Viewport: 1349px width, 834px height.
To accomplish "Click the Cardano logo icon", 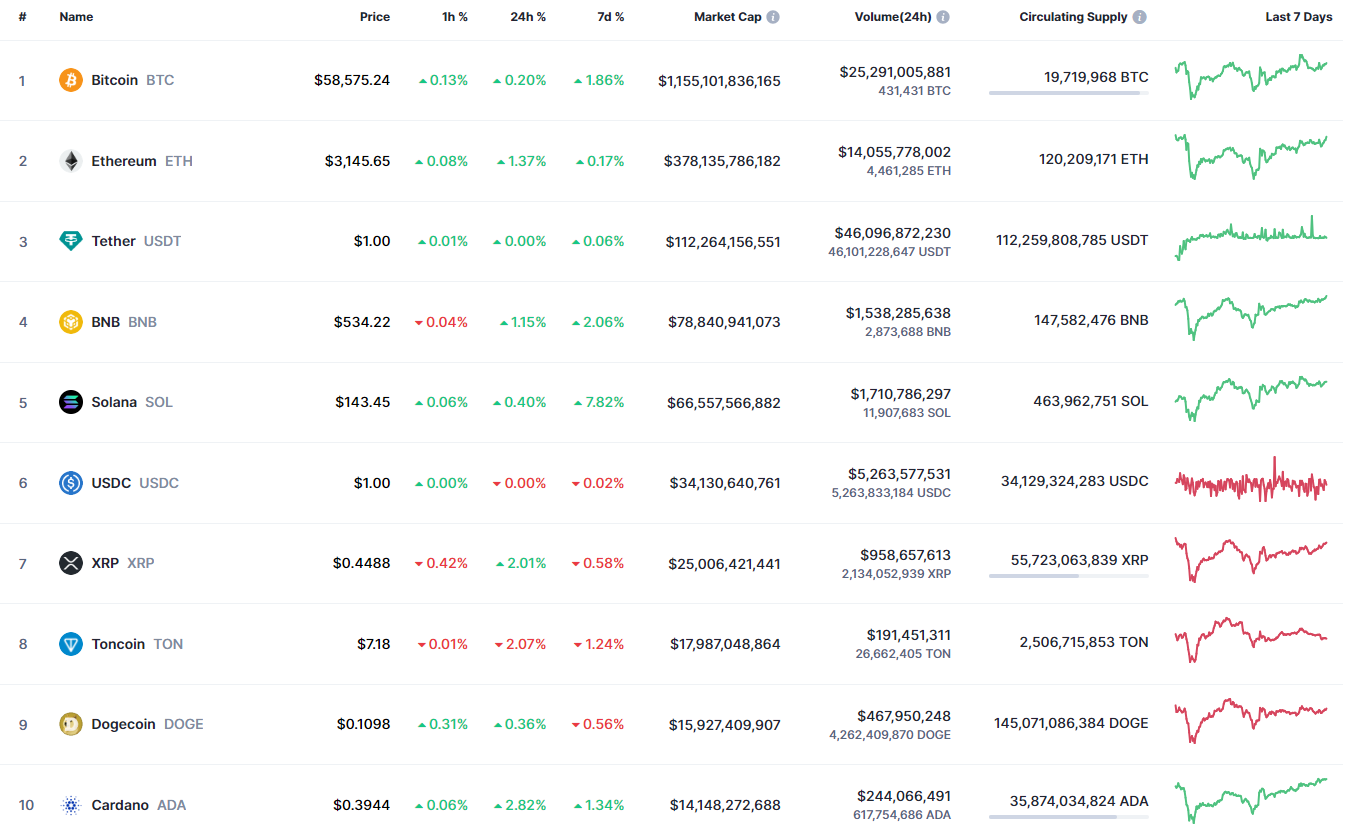I will (71, 805).
